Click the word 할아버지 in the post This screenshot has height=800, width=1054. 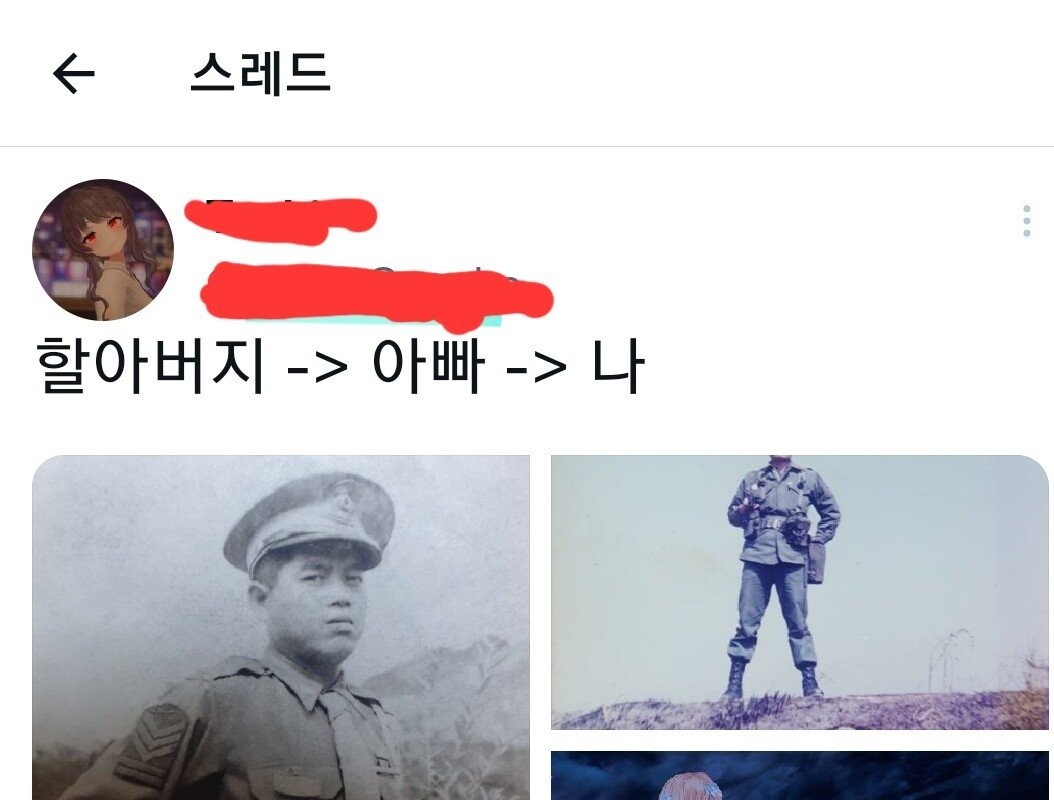pos(149,366)
